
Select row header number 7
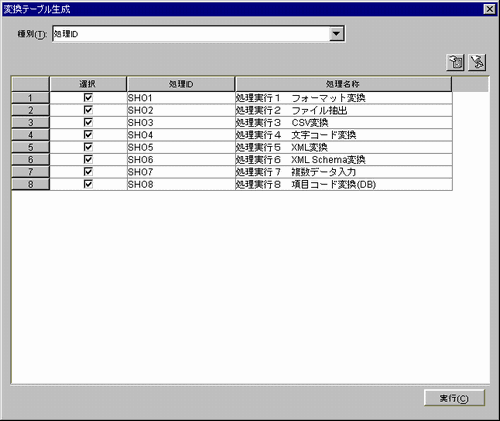point(30,172)
